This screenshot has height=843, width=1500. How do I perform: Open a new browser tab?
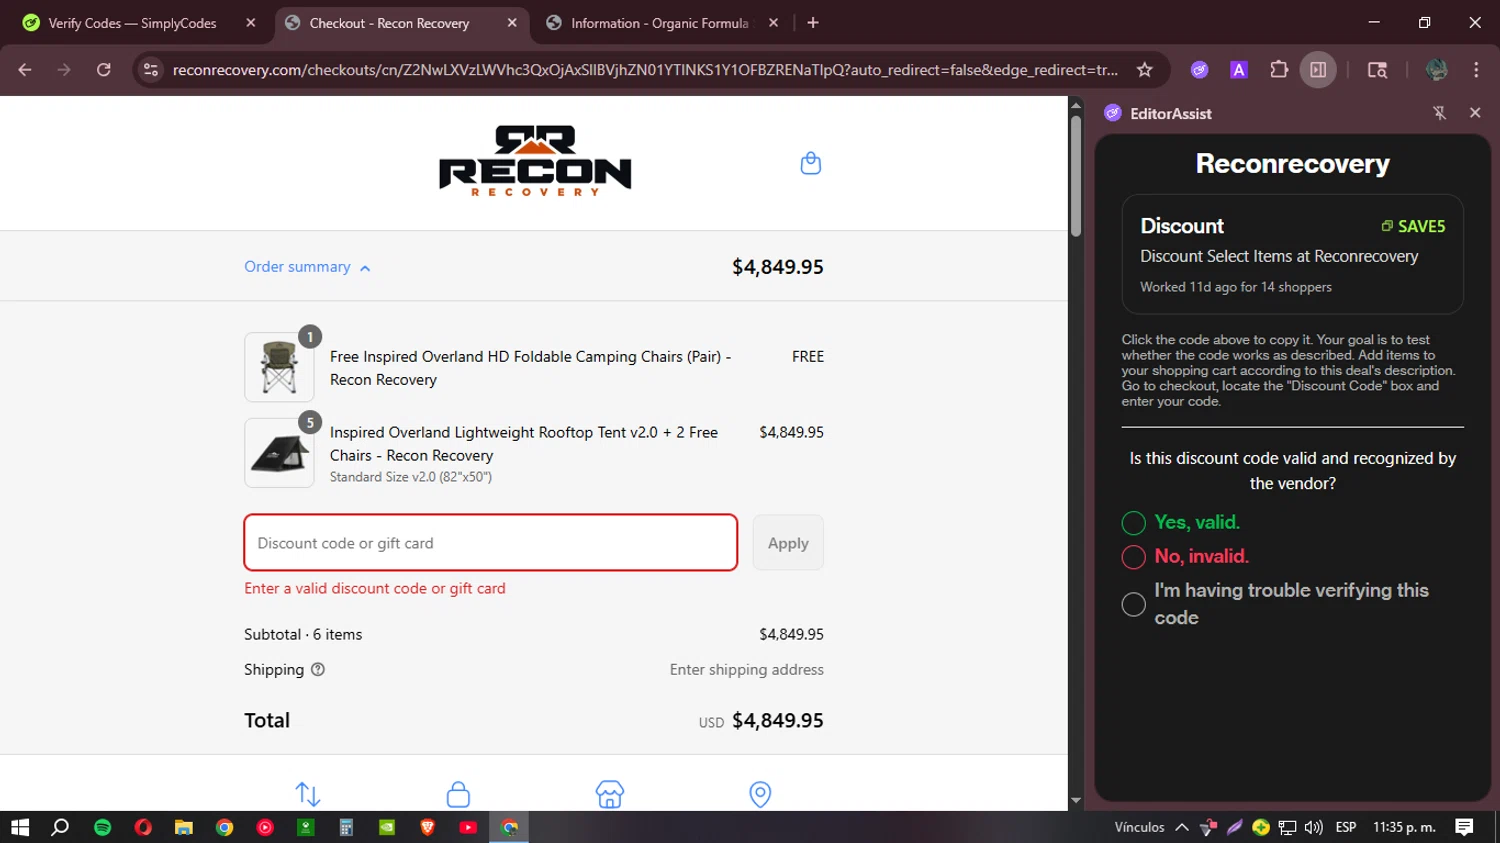[813, 23]
